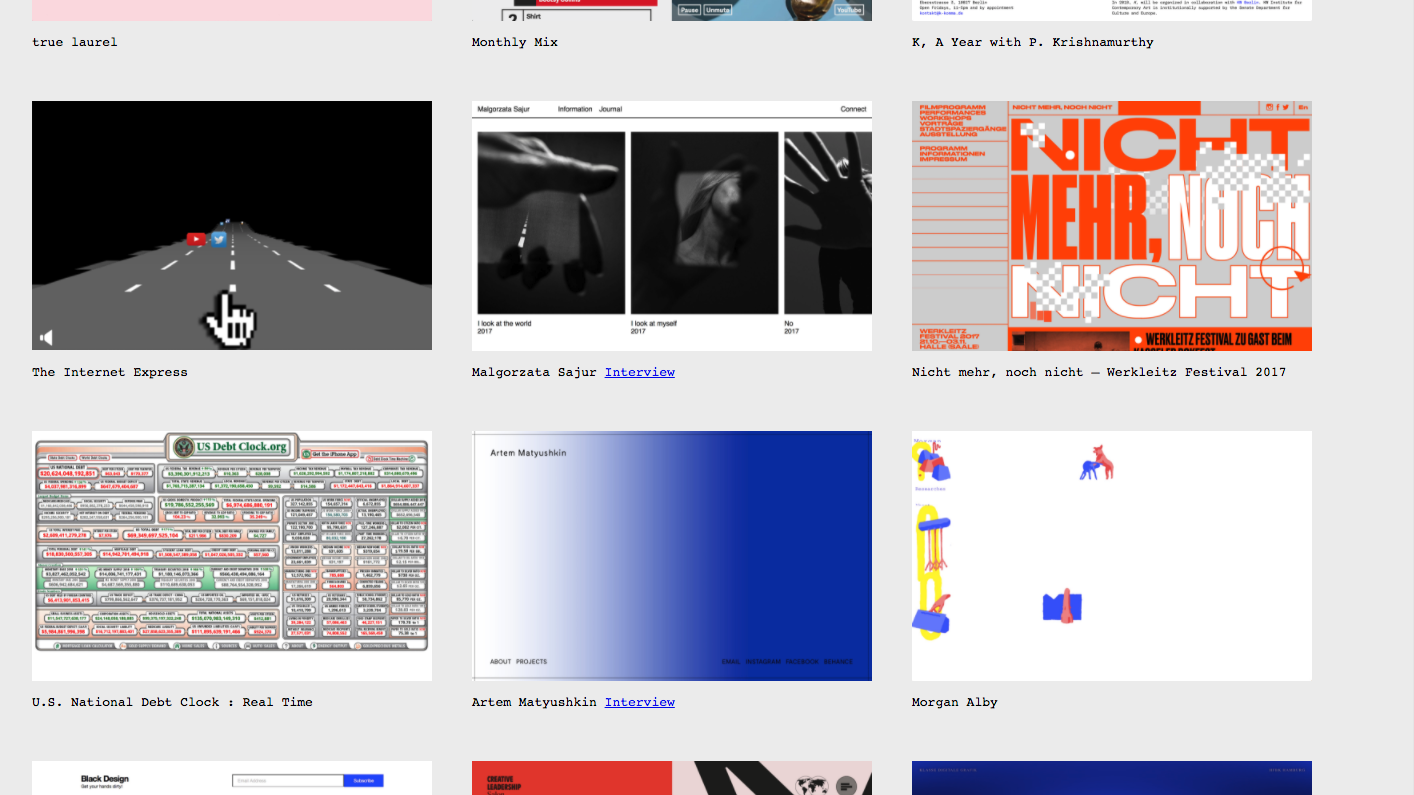
Task: Click Unmute in the Monthly Mix thumbnail
Action: [718, 10]
